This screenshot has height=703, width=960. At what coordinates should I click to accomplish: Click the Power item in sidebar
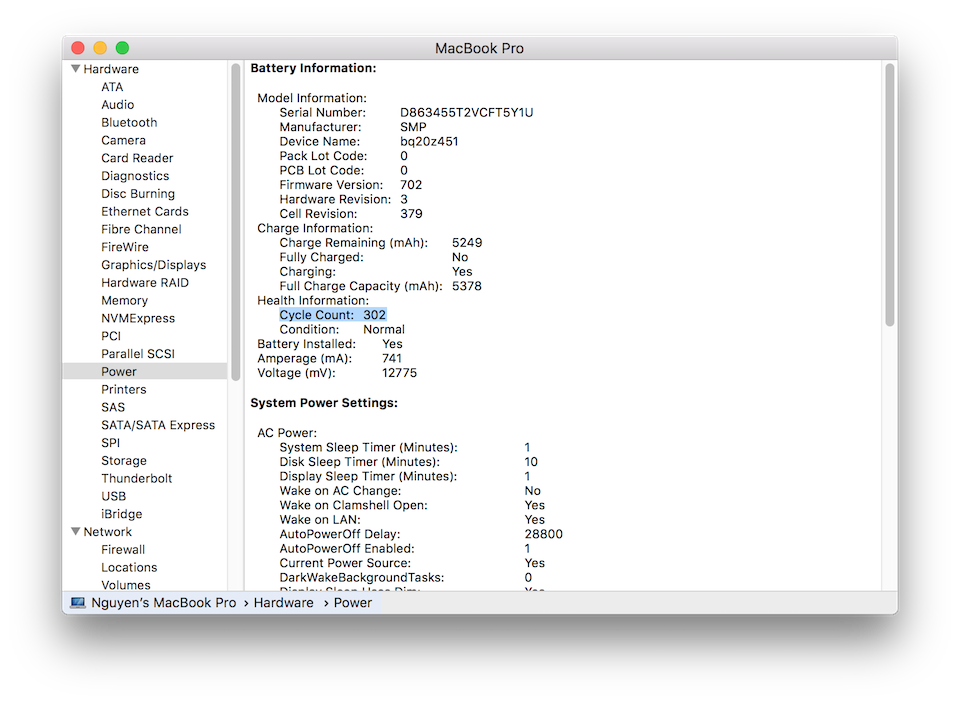pos(118,371)
